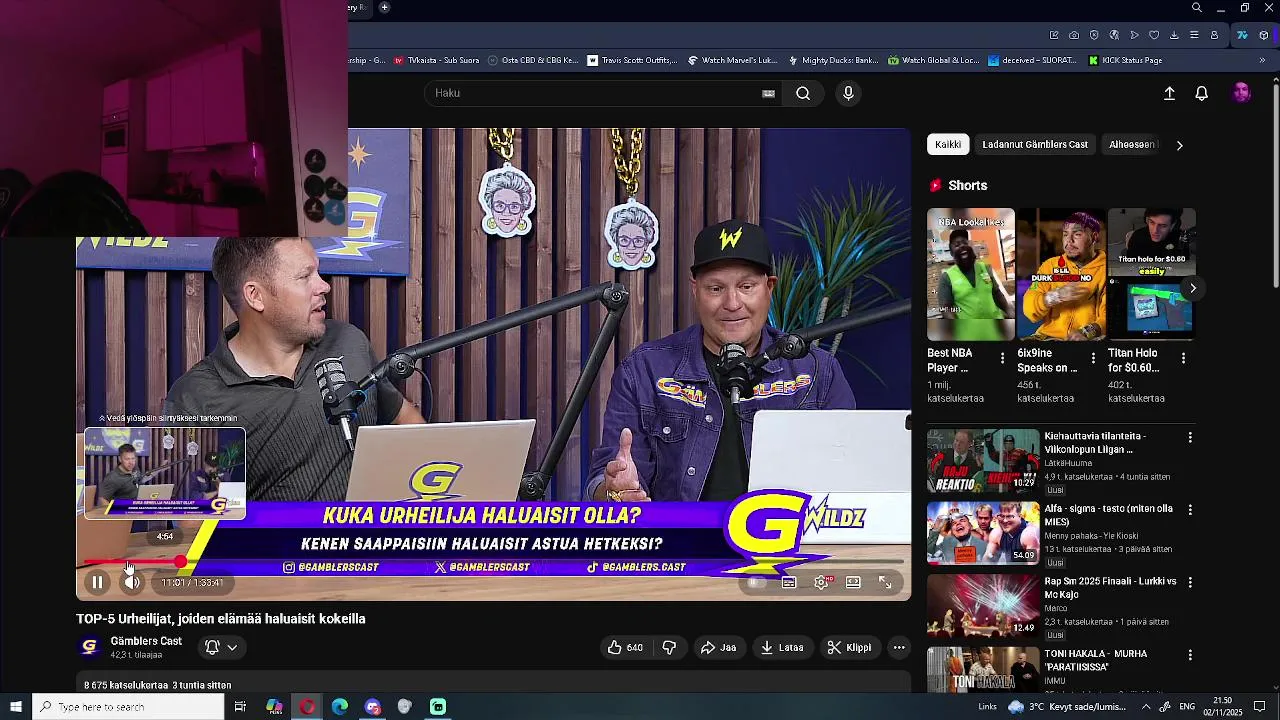Submit search with magnifier button

pyautogui.click(x=803, y=93)
